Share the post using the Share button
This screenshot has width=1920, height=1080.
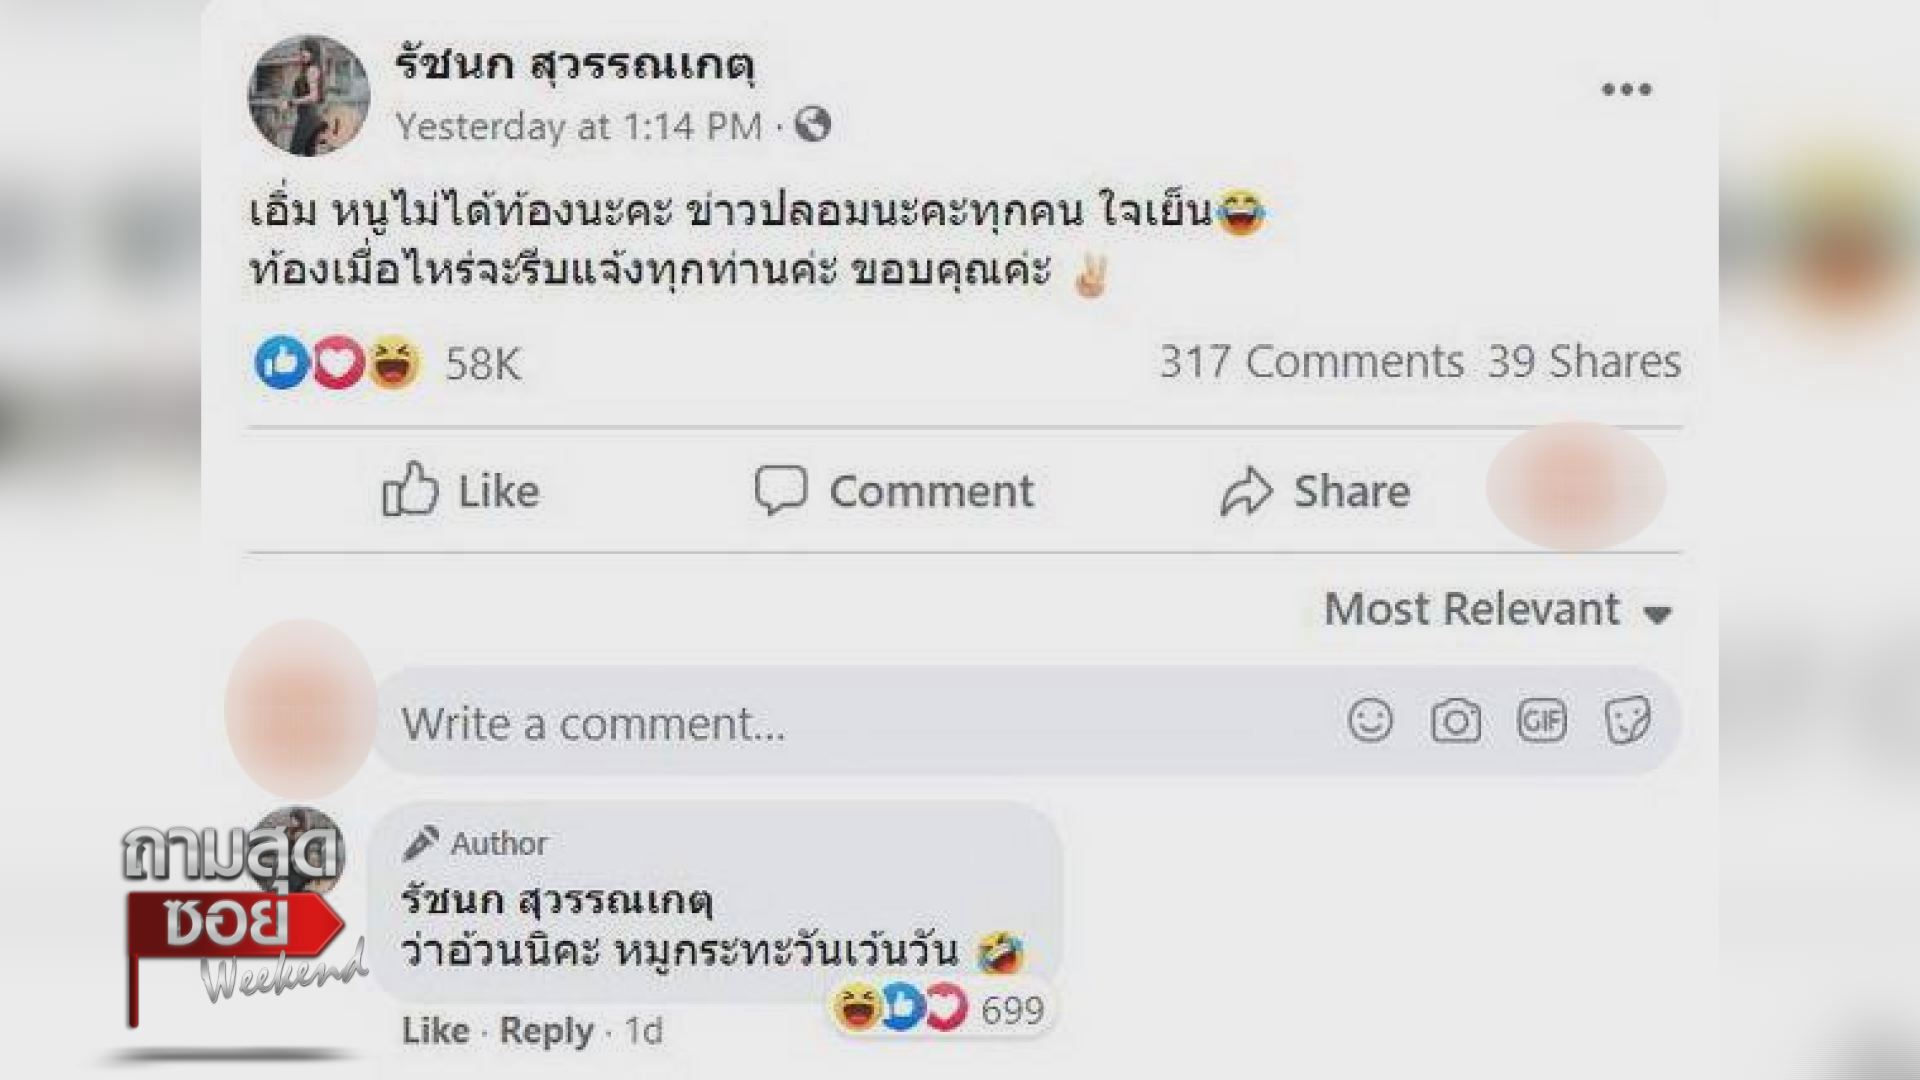point(1315,491)
